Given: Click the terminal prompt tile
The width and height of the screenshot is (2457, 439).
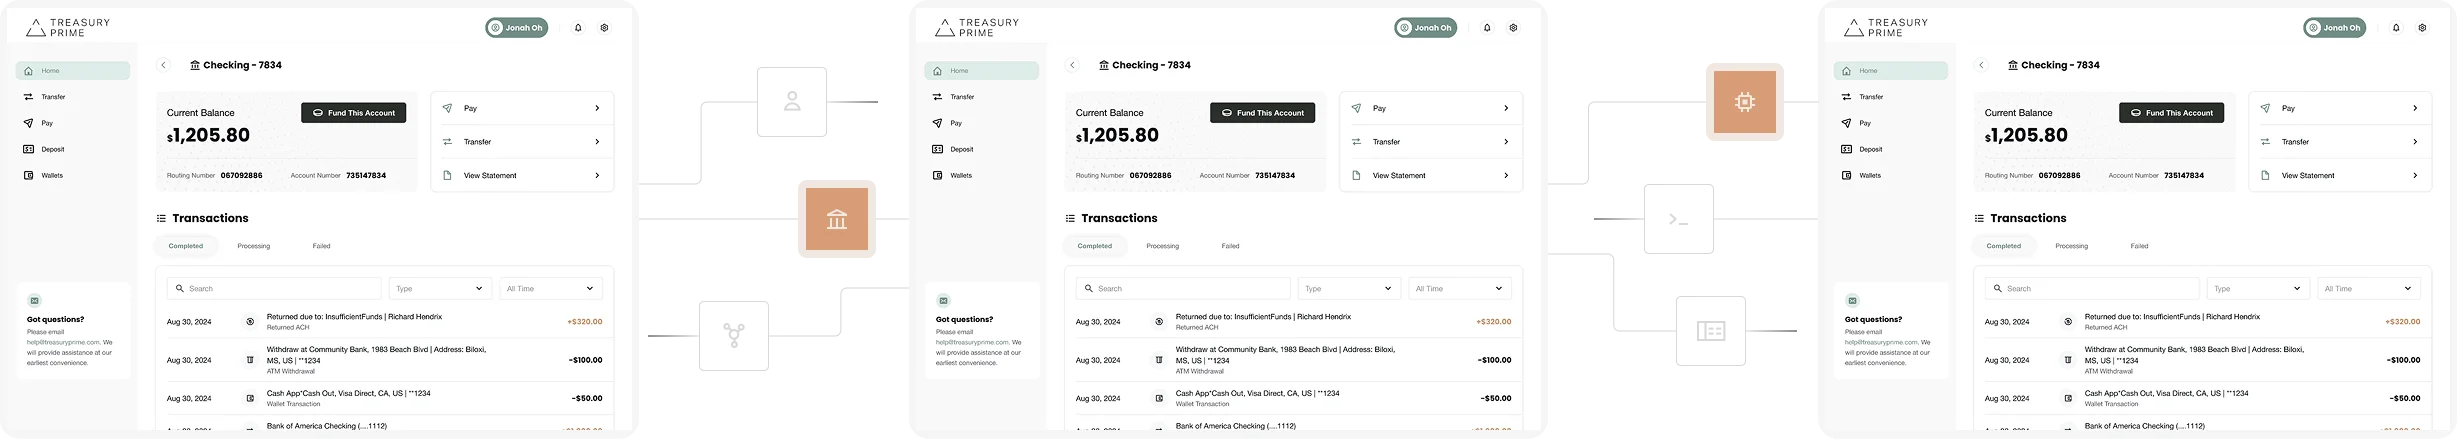Looking at the screenshot, I should point(1679,219).
